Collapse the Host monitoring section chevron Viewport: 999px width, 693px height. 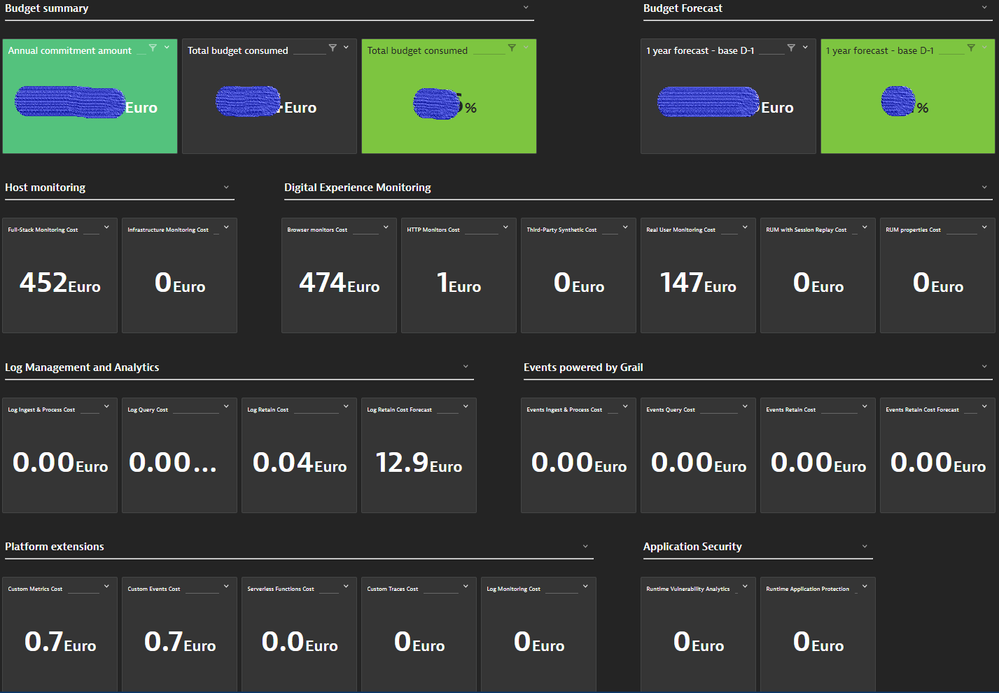coord(227,187)
